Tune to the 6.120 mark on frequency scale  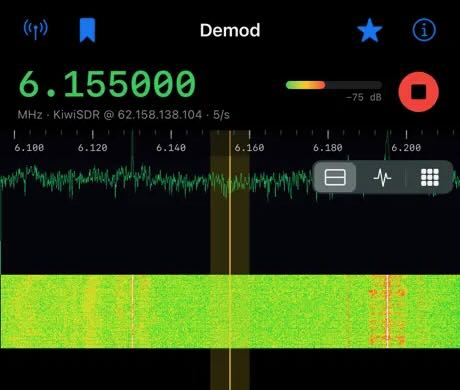pyautogui.click(x=93, y=147)
